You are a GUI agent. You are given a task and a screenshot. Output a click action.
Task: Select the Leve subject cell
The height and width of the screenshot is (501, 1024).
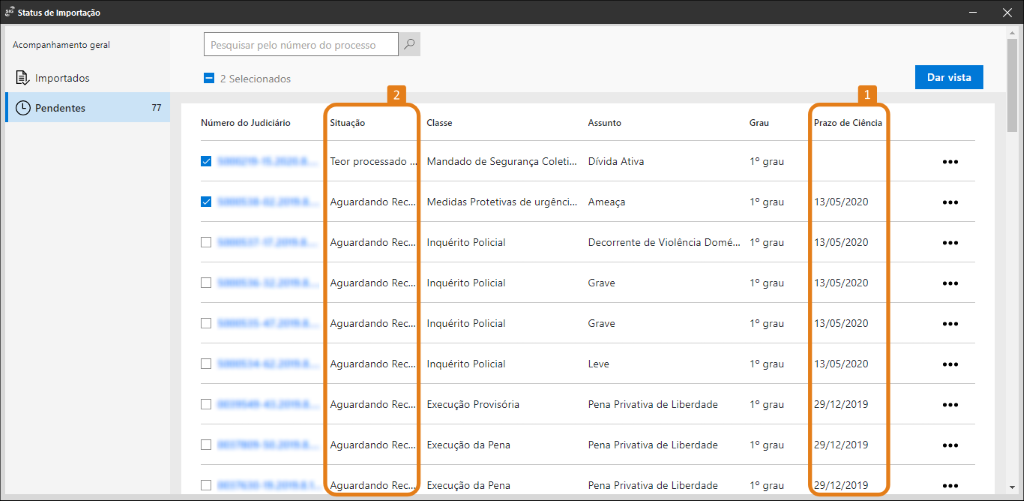[x=598, y=364]
